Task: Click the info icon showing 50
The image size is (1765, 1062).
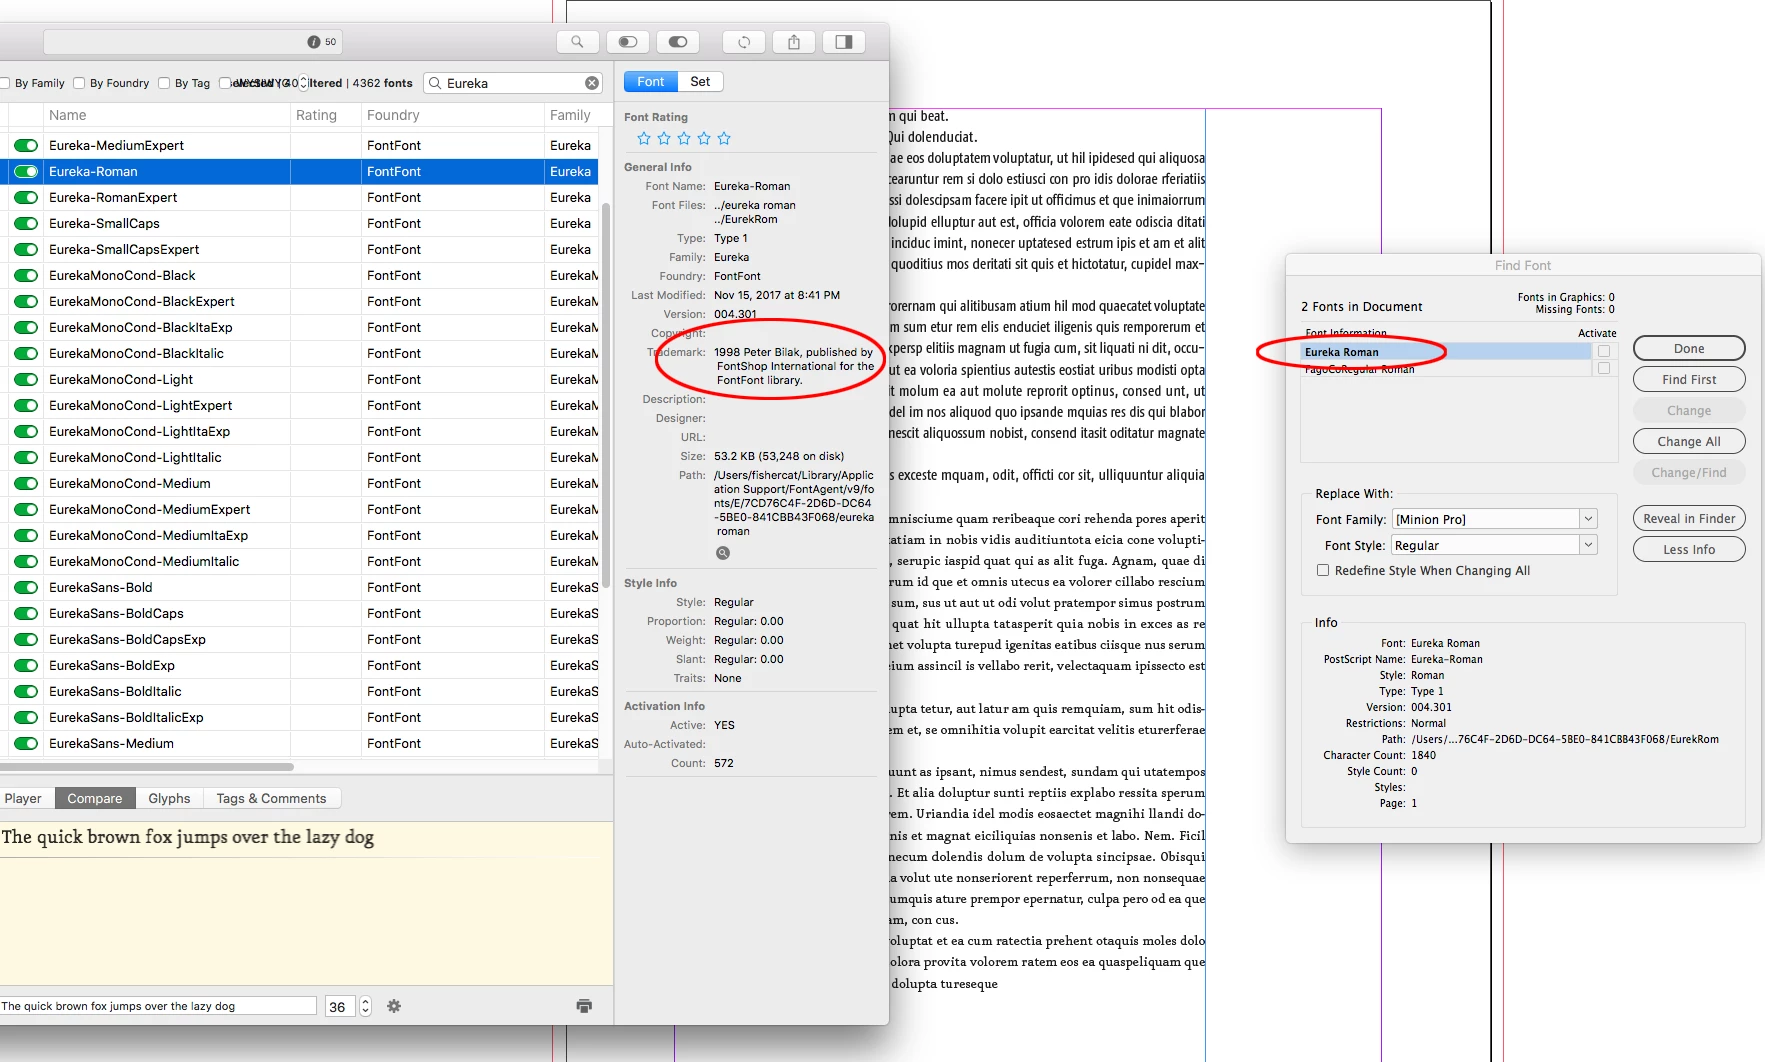Action: (313, 42)
